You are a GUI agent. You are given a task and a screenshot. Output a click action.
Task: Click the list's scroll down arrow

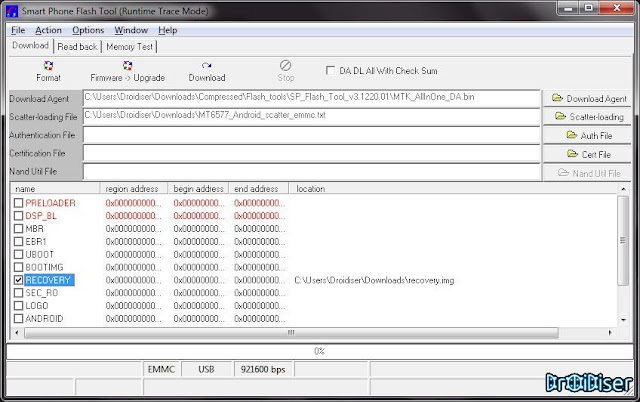(x=623, y=320)
